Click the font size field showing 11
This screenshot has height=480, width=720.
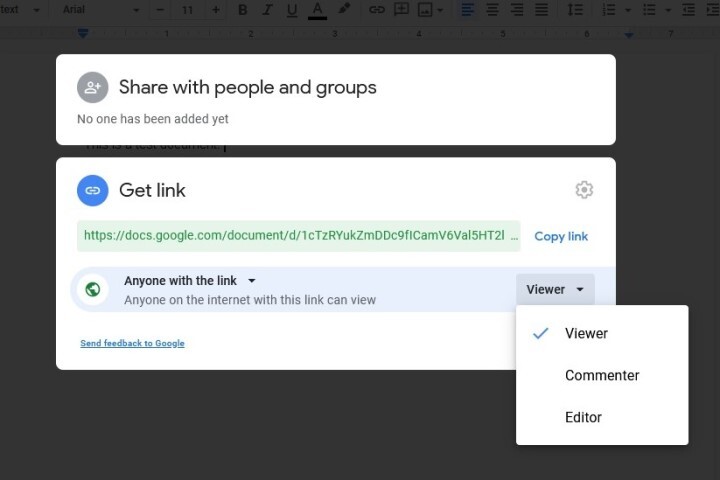click(x=187, y=10)
